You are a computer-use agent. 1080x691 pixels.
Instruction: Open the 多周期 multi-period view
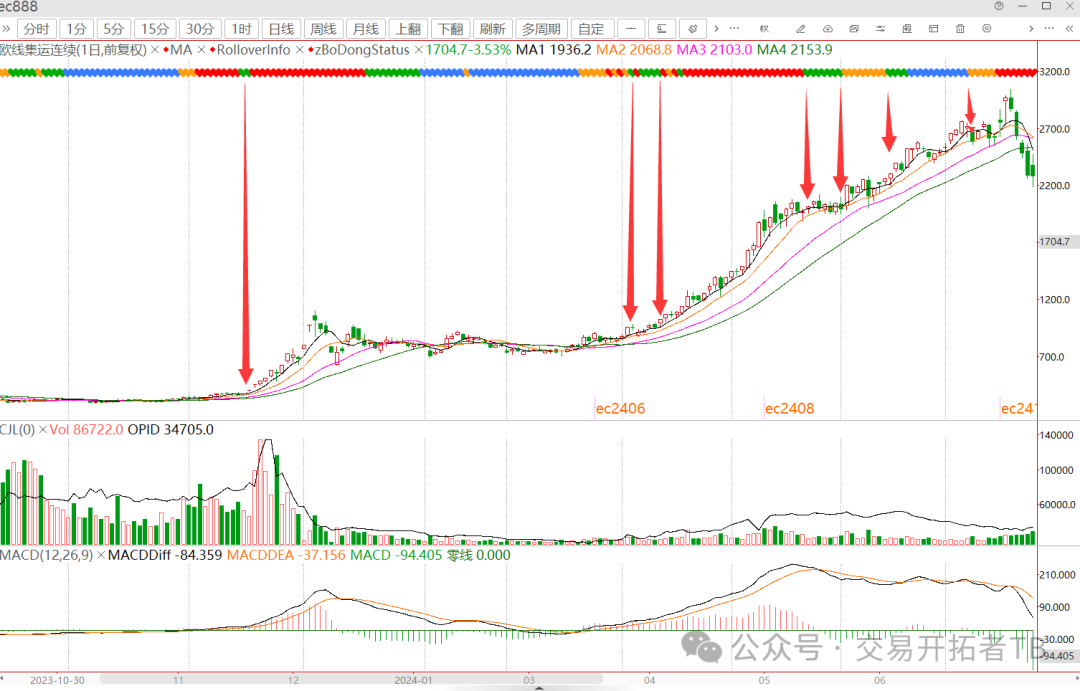pyautogui.click(x=541, y=29)
